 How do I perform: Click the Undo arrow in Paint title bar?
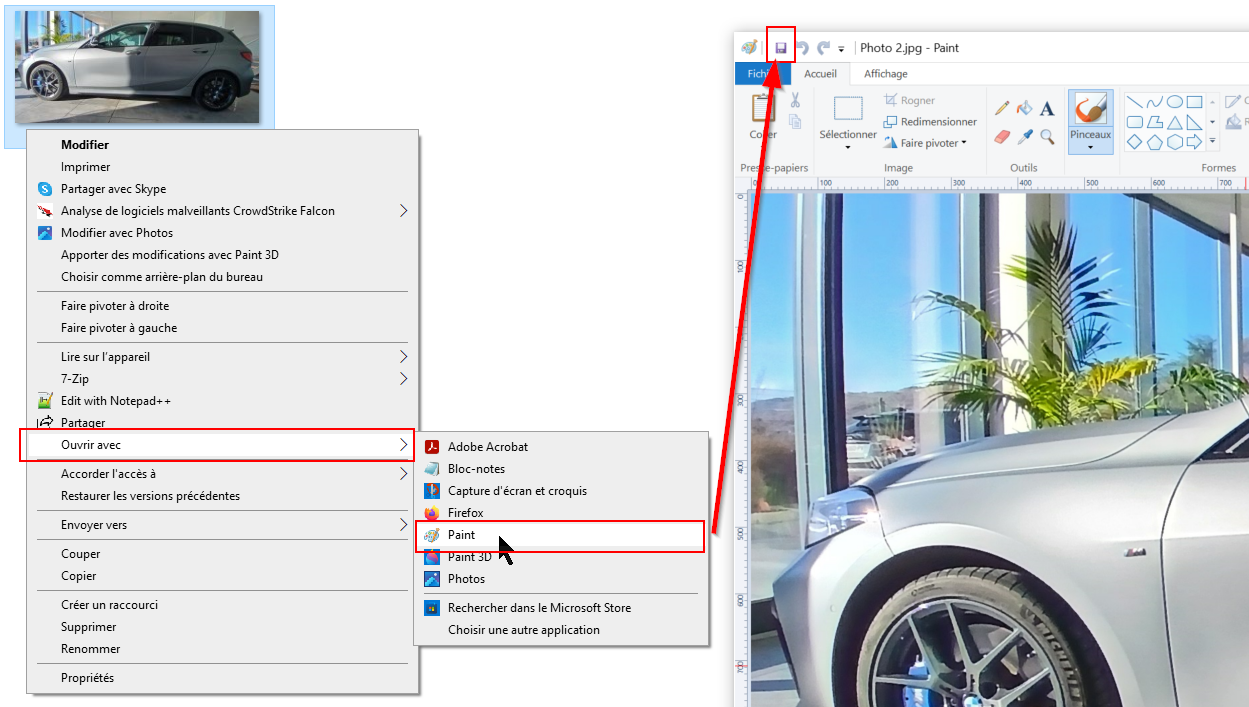coord(802,48)
